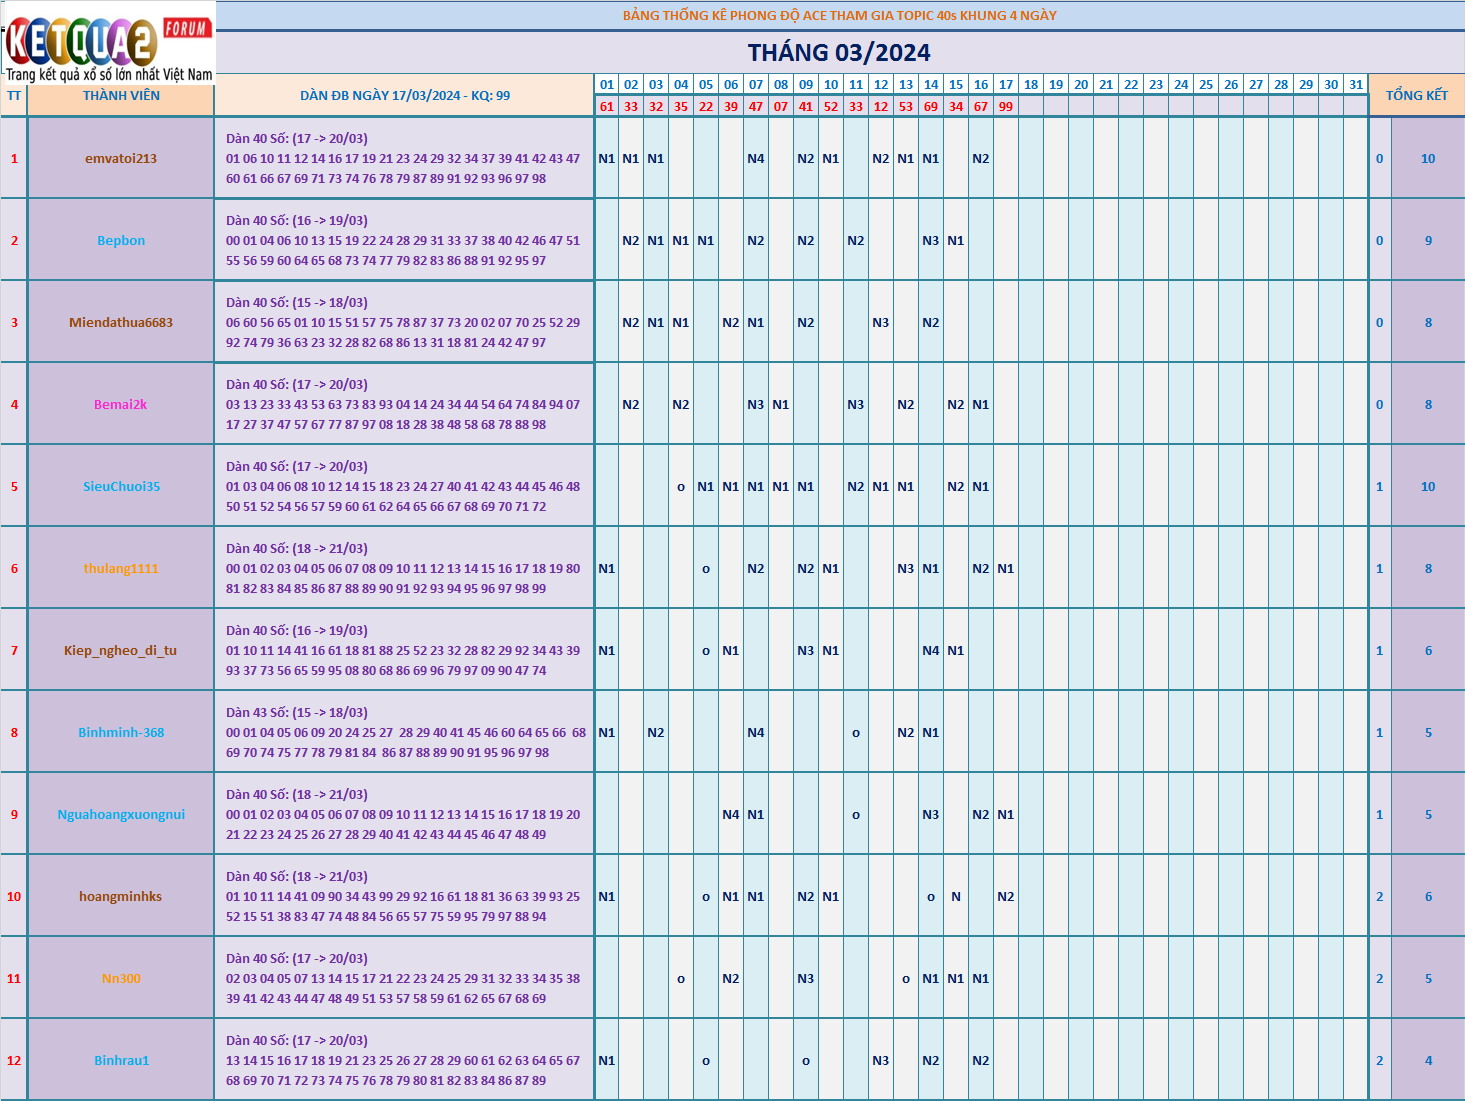Click the DÀN ĐB NGÀY 17/03/2024 header
The image size is (1465, 1101).
coord(405,96)
